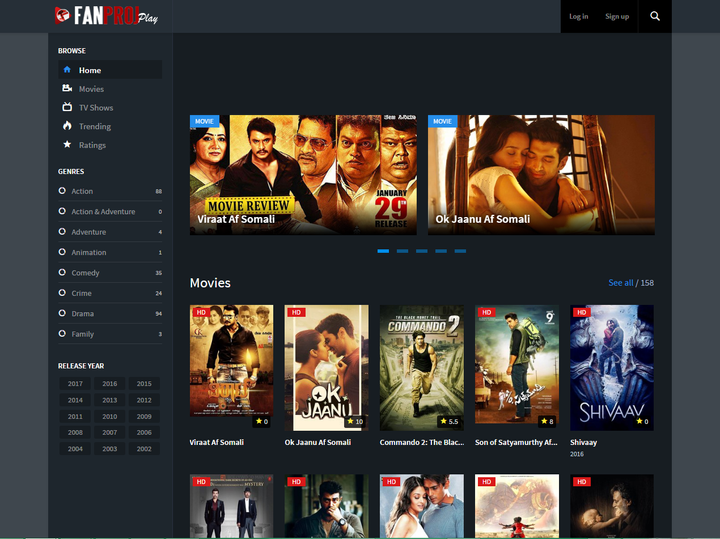Open the Ratings page

click(92, 145)
